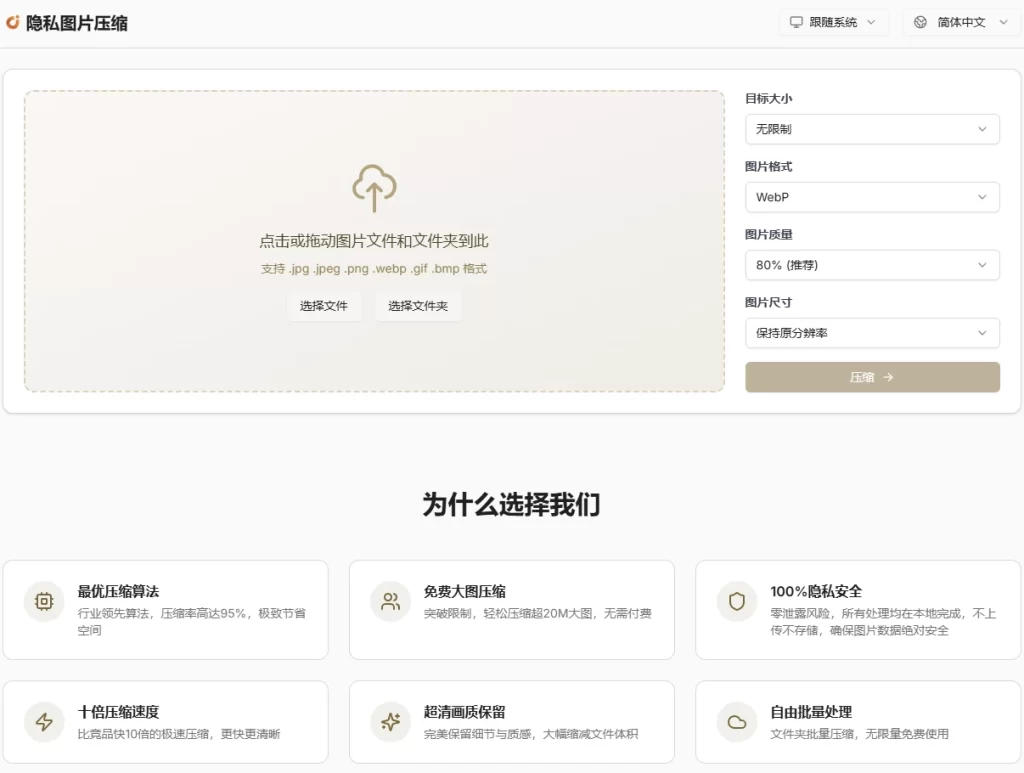Click the globe icon in the language selector
1024x773 pixels.
coord(921,22)
